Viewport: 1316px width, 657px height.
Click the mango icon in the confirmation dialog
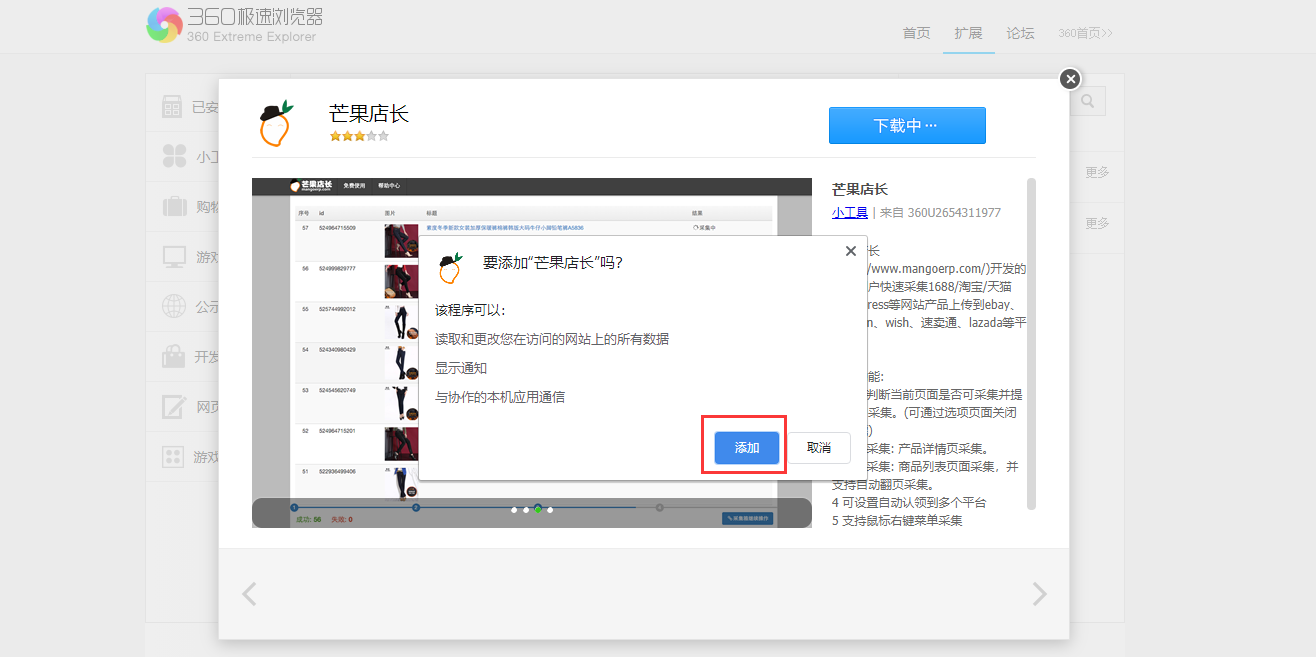coord(451,268)
